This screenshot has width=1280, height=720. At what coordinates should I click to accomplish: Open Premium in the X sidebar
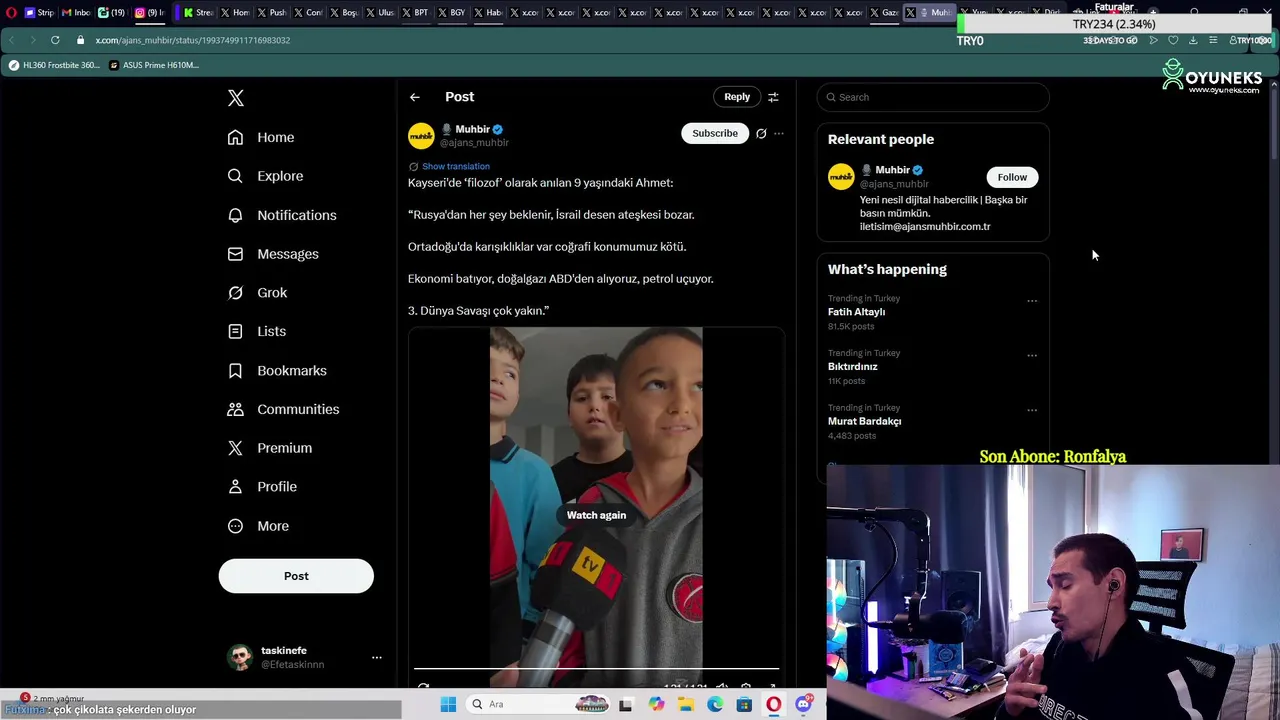tap(270, 448)
